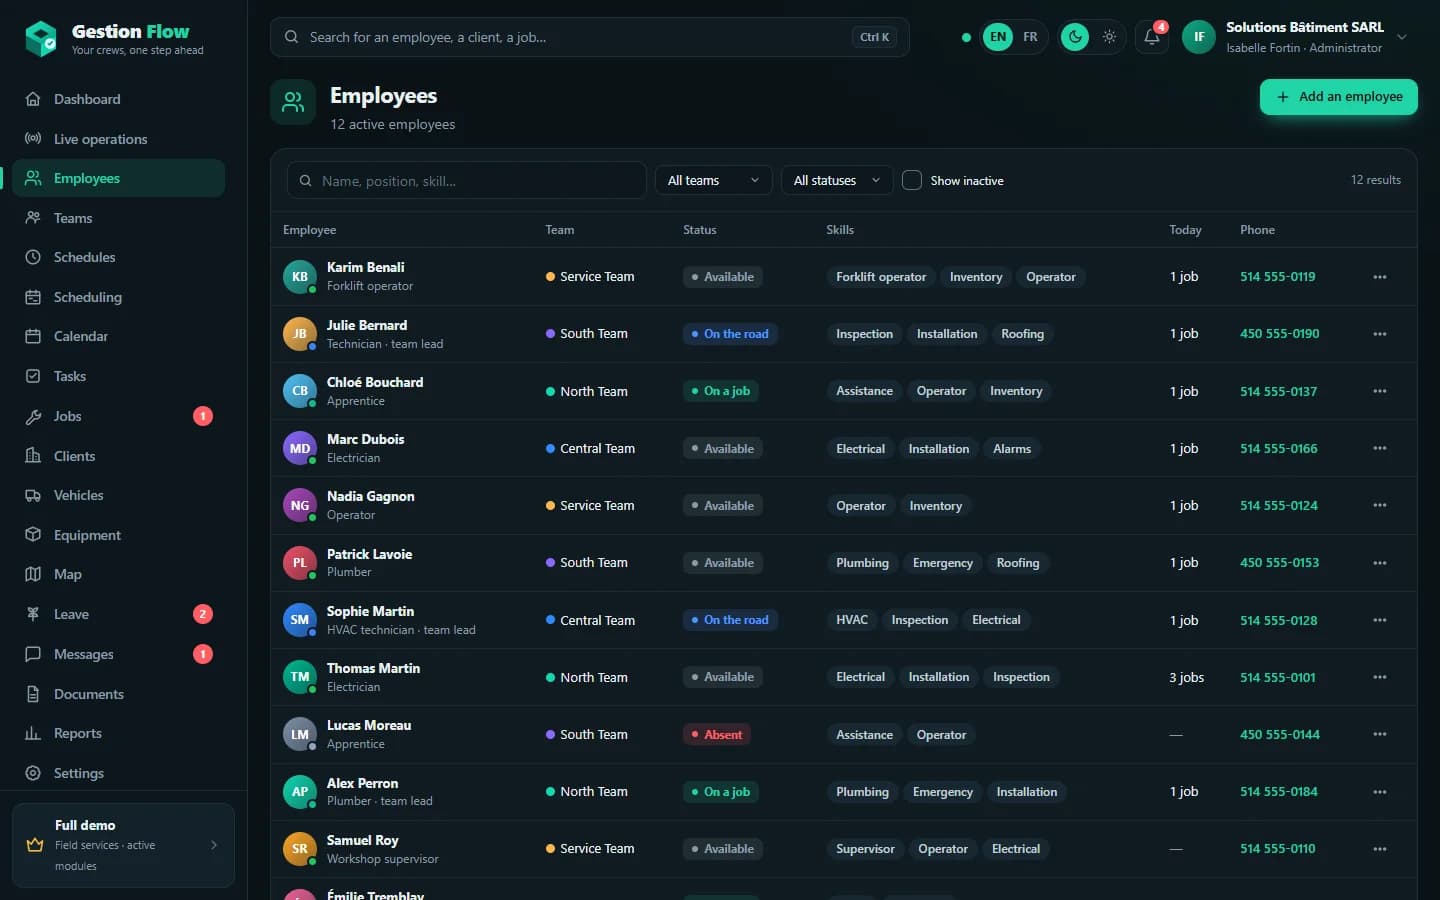Click the Absent status badge for Lucas Moreau

716,735
